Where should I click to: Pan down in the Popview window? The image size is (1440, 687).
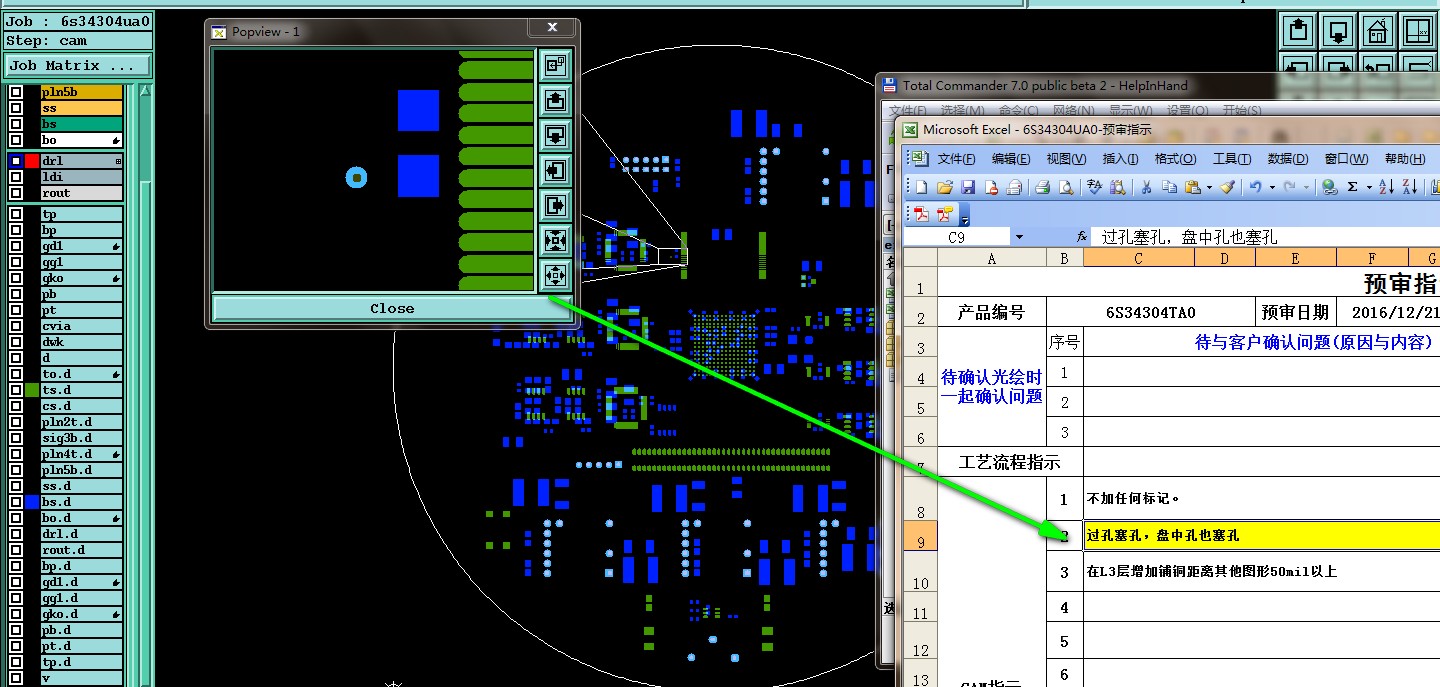click(555, 135)
